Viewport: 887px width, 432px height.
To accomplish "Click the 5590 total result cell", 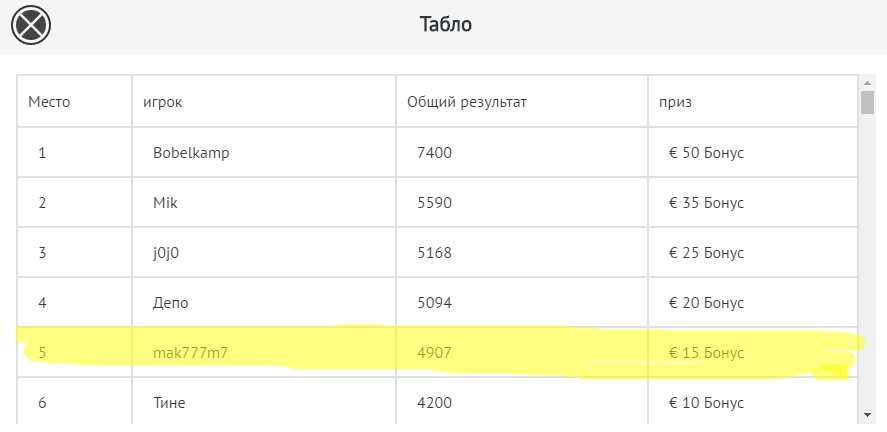I will (x=435, y=203).
